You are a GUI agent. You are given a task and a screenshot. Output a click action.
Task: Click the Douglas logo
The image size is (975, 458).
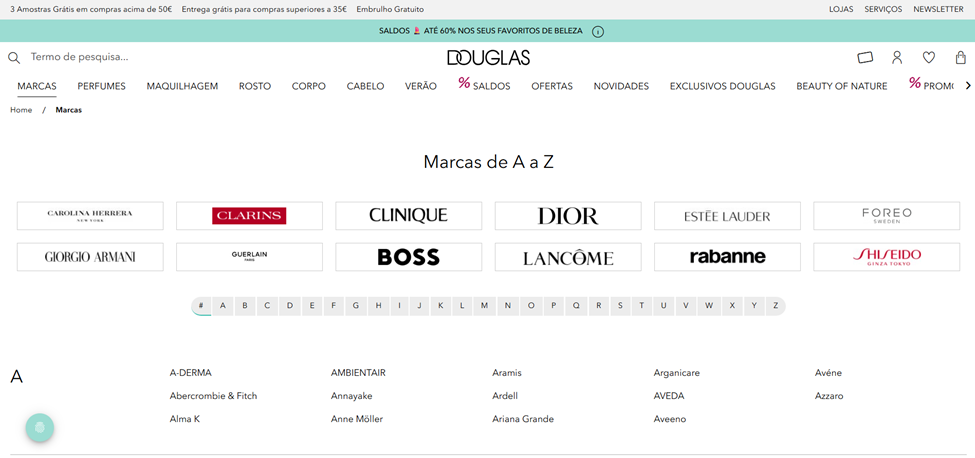pos(488,58)
